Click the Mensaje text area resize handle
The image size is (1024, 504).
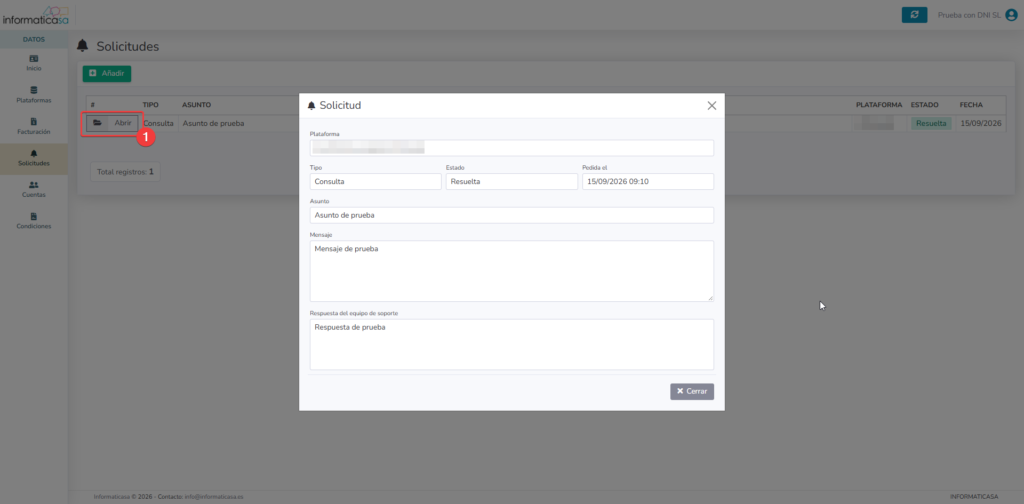tap(711, 298)
